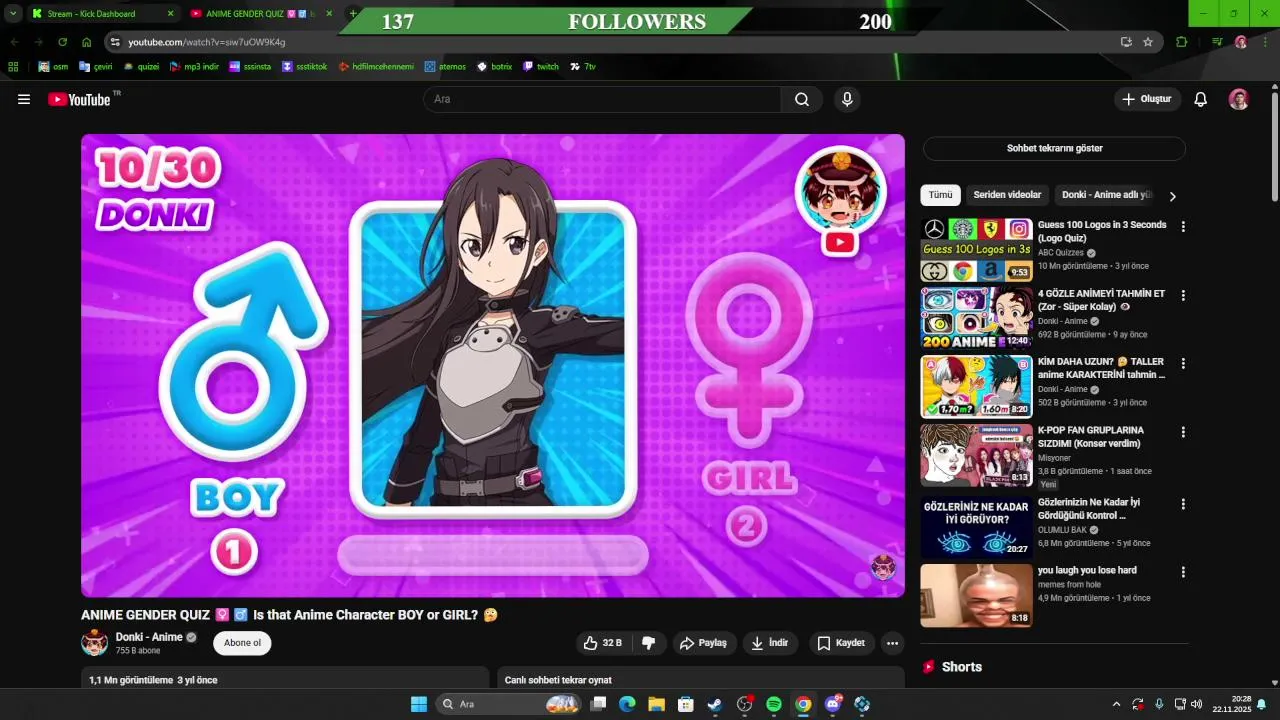Viewport: 1280px width, 720px height.
Task: Click the Oluştur create button
Action: (x=1148, y=99)
